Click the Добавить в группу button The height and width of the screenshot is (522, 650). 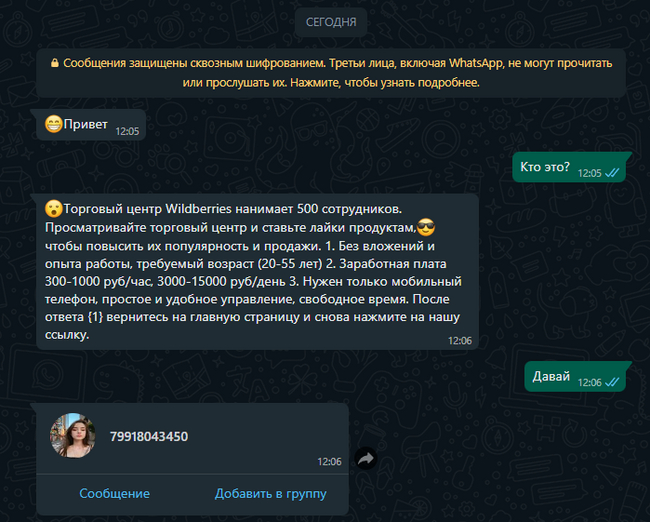click(271, 493)
